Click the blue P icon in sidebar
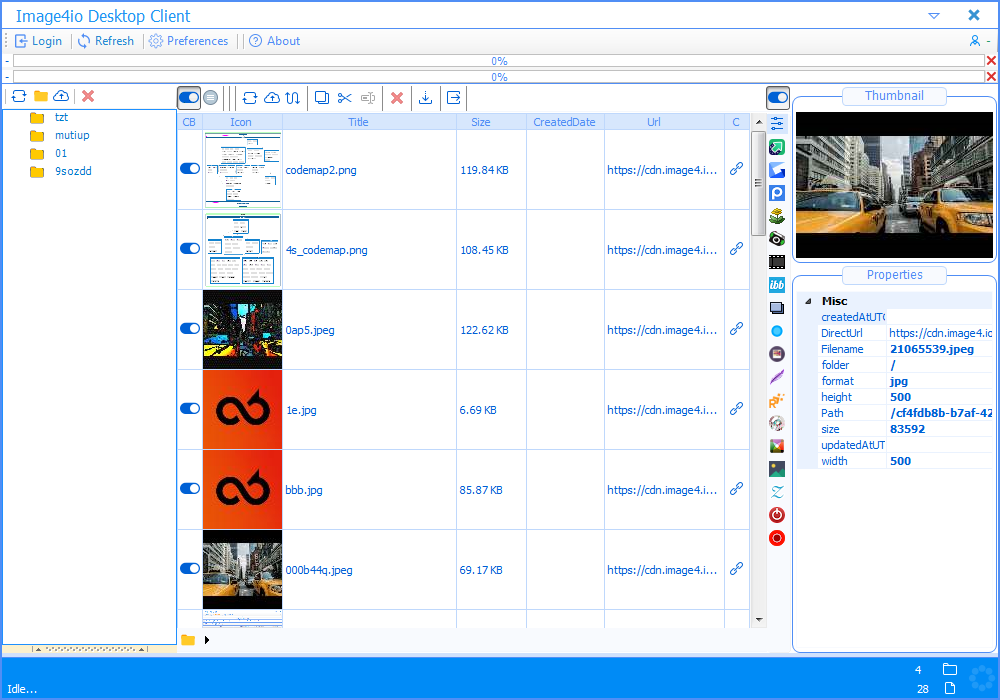The image size is (1000, 700). (777, 193)
